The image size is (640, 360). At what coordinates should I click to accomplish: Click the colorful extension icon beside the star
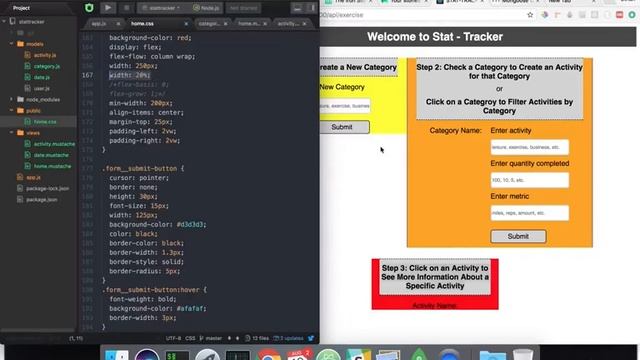coord(544,15)
